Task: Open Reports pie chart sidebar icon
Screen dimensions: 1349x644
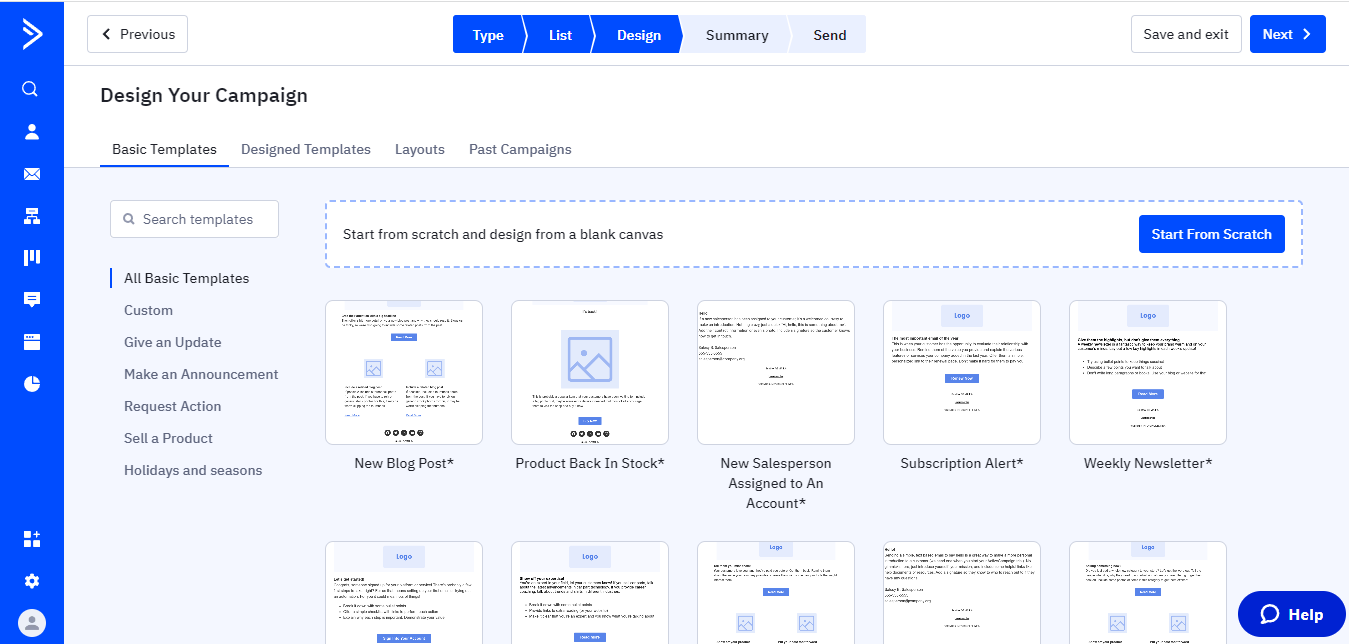Action: point(32,384)
